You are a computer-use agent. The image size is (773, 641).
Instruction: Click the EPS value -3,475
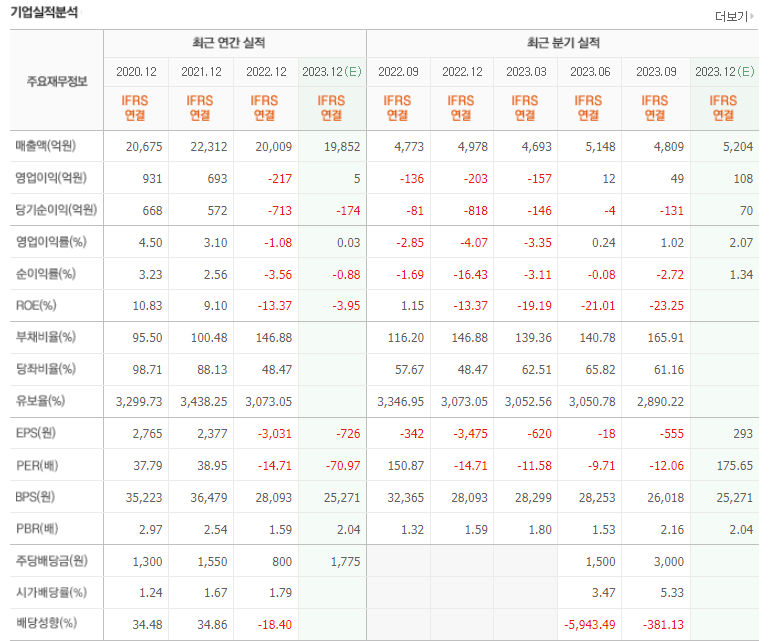click(470, 434)
